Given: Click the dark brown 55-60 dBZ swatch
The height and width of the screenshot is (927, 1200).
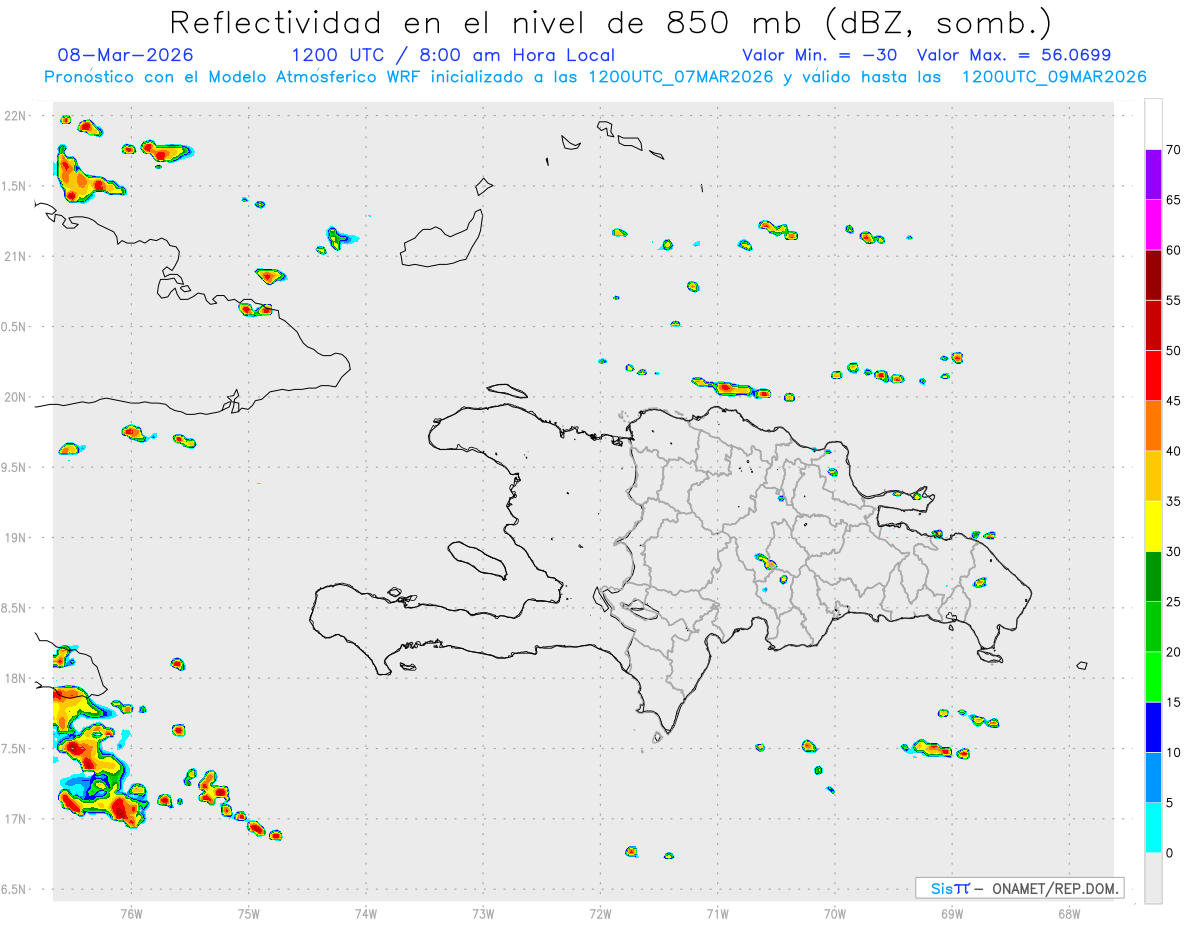Looking at the screenshot, I should (1153, 275).
